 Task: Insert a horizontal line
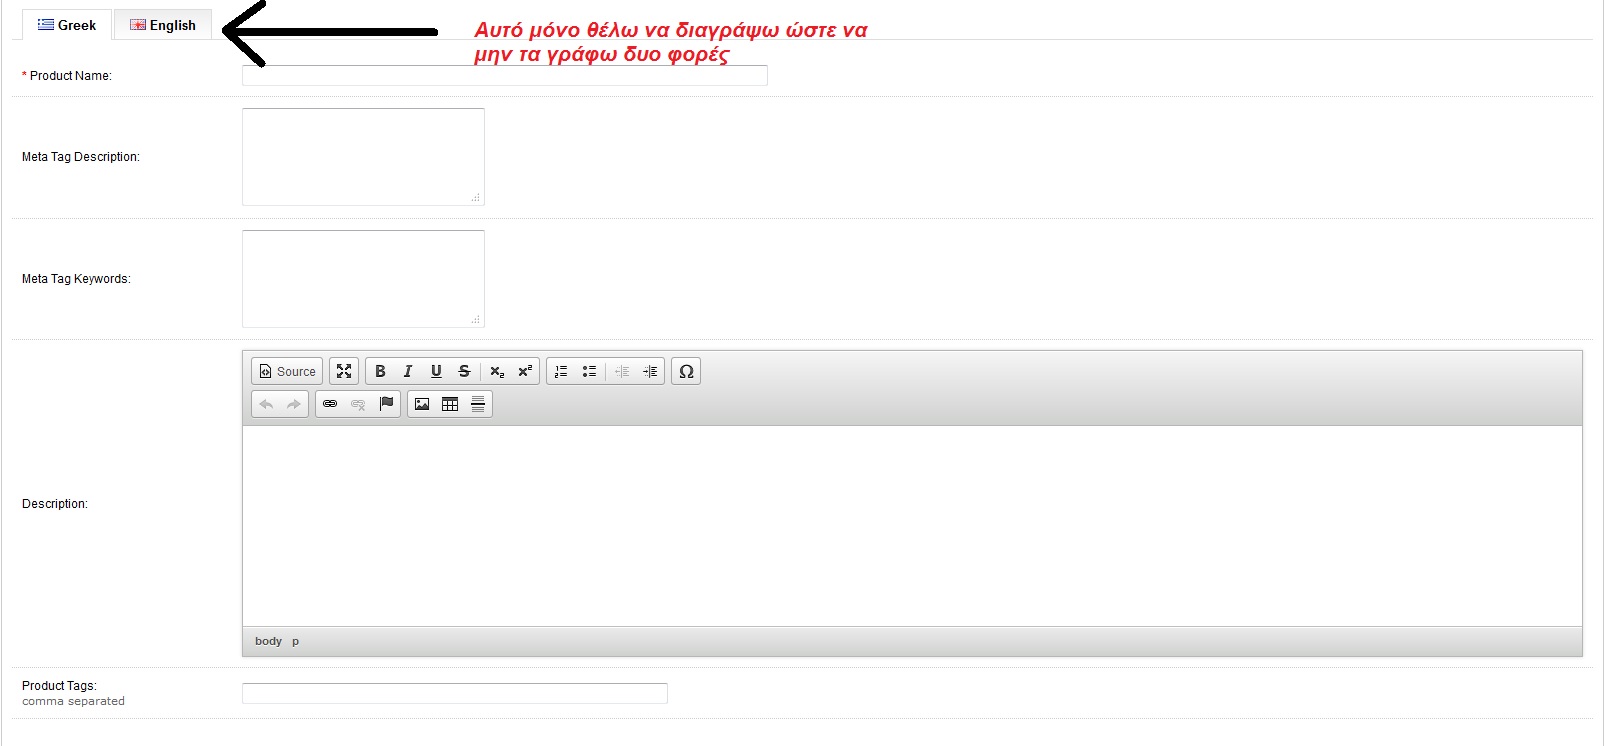coord(478,404)
